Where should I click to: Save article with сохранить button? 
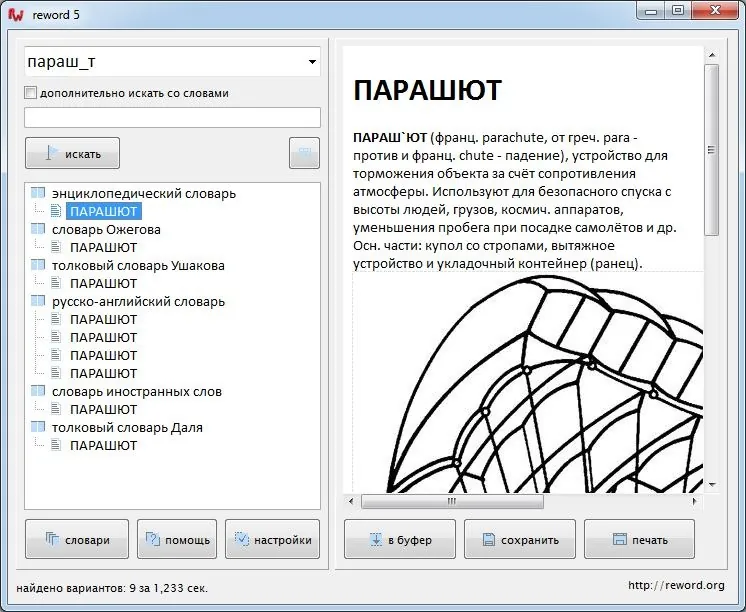tap(520, 539)
